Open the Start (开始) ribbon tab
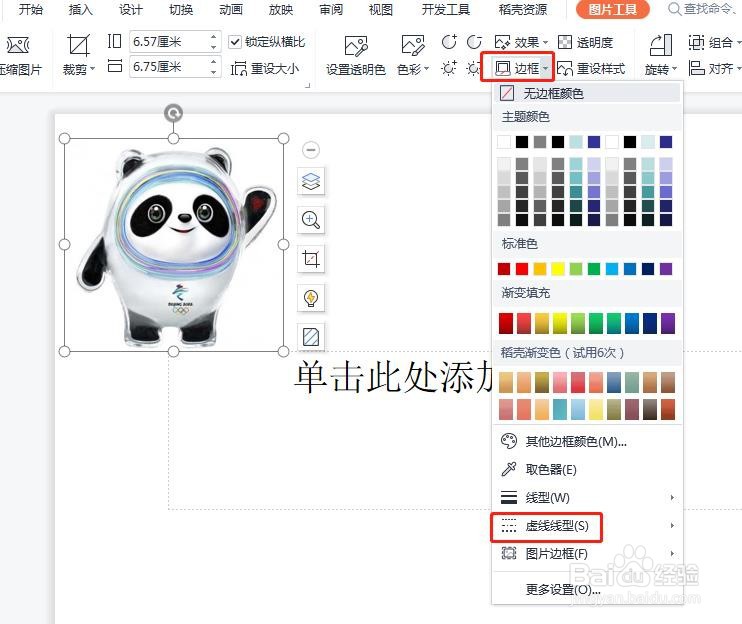Viewport: 742px width, 624px height. [x=30, y=9]
